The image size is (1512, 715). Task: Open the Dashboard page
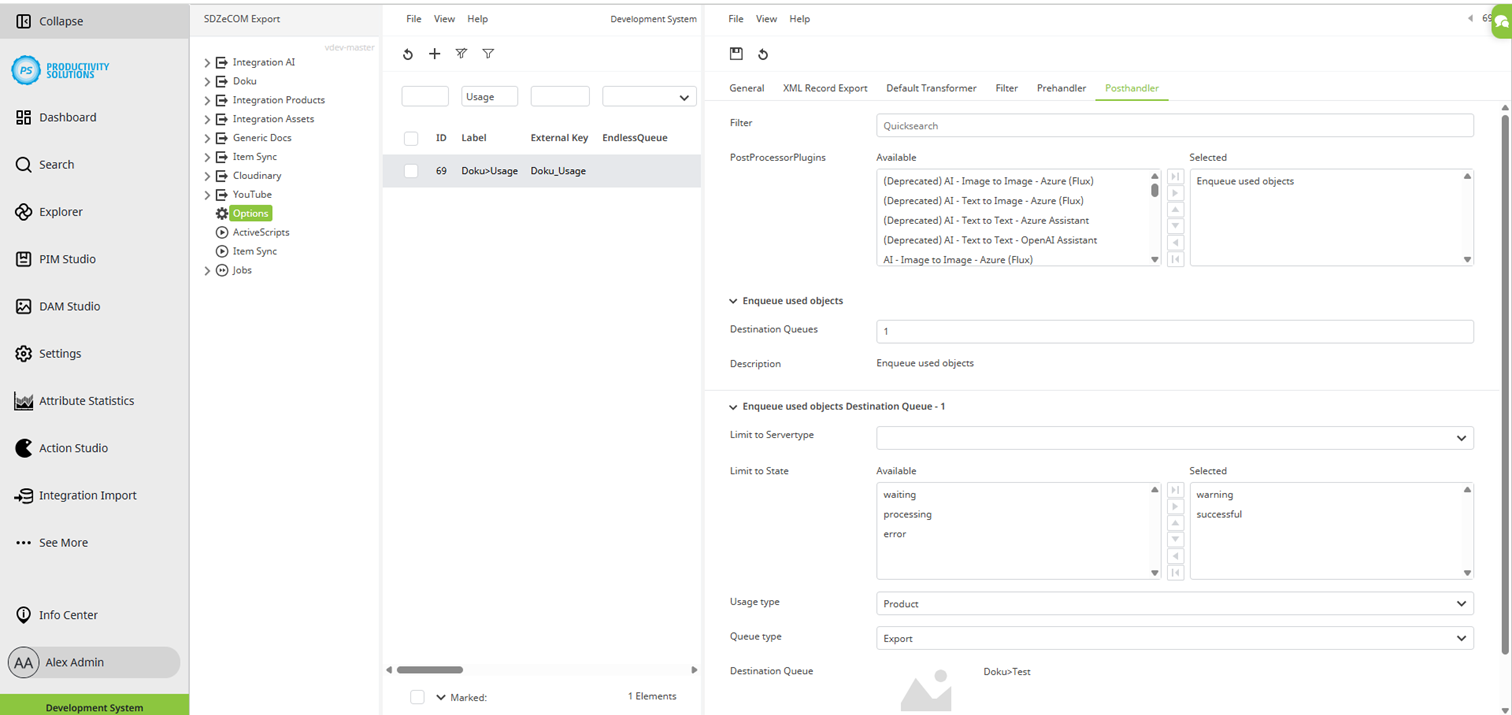57,117
